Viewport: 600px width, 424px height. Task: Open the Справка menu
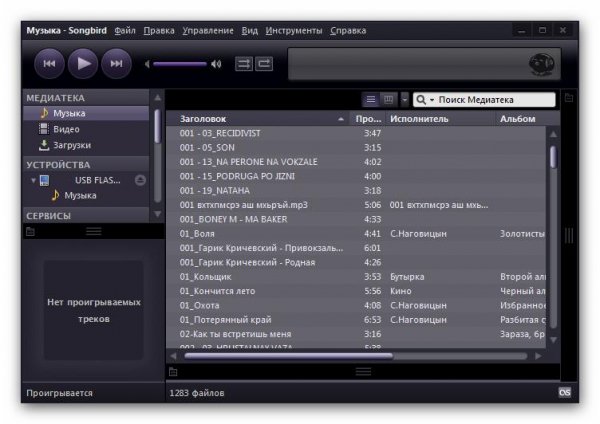tap(348, 31)
